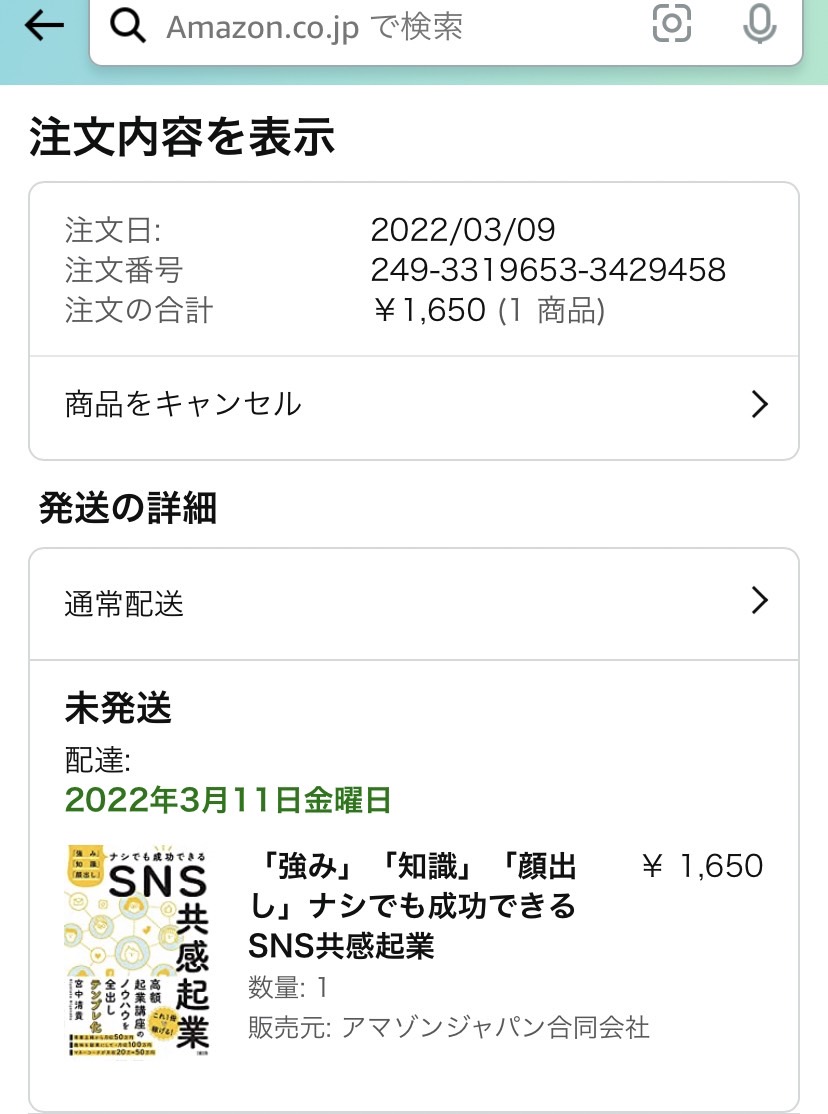Tap the microphone voice search icon
828x1114 pixels.
coord(759,23)
